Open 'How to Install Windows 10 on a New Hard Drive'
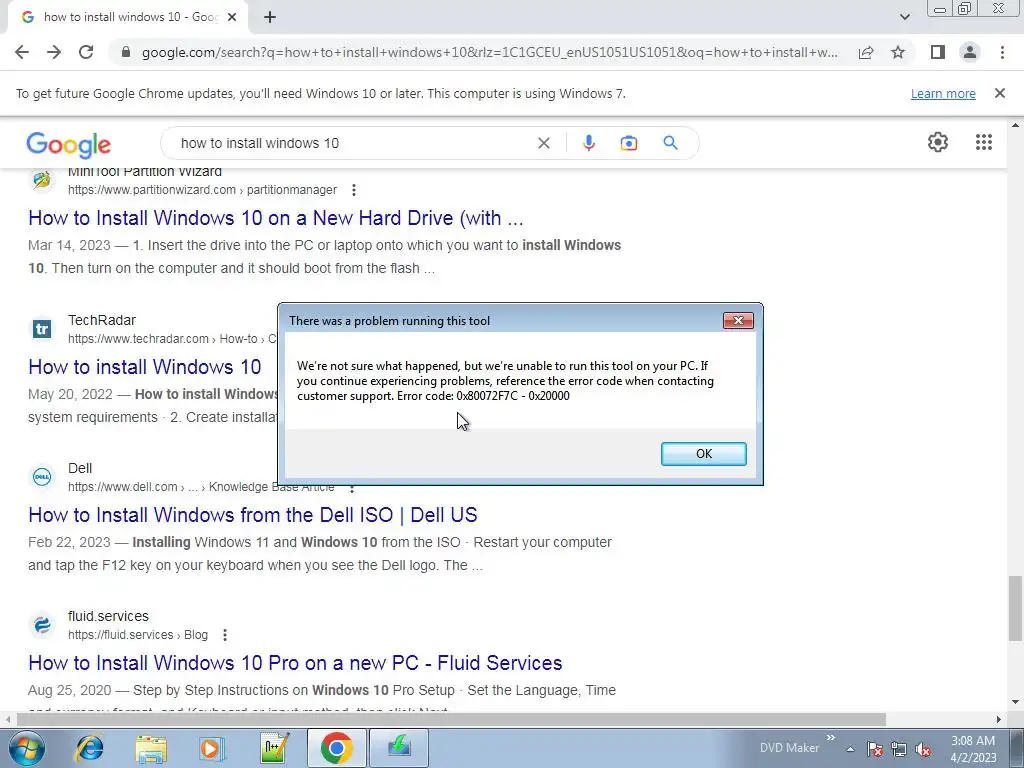This screenshot has height=768, width=1024. click(276, 218)
